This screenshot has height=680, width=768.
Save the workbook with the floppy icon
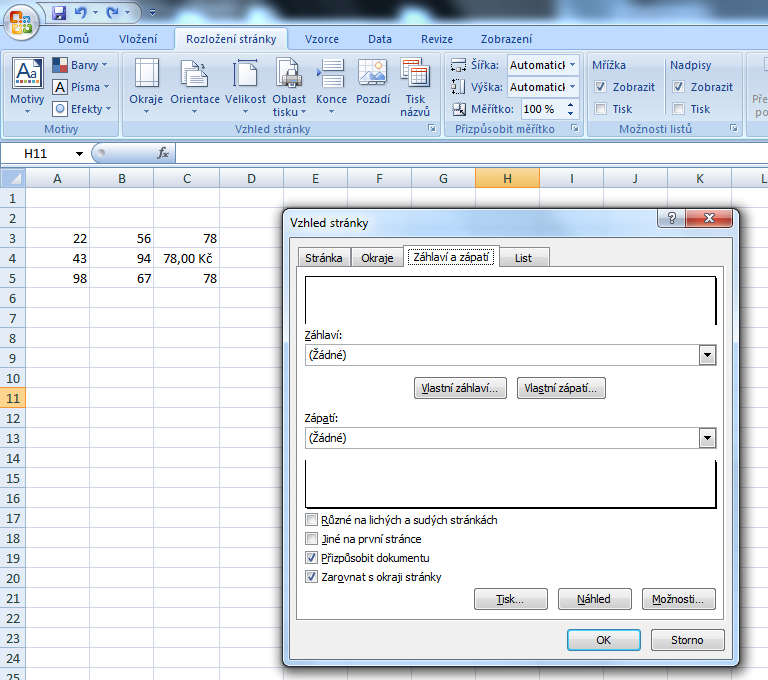tap(59, 13)
